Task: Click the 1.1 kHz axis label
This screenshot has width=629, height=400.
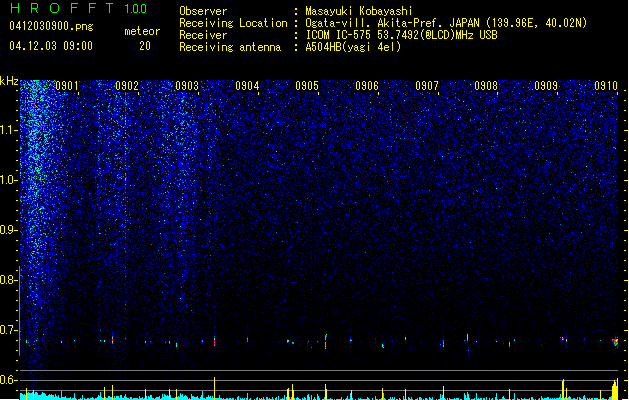Action: point(8,130)
